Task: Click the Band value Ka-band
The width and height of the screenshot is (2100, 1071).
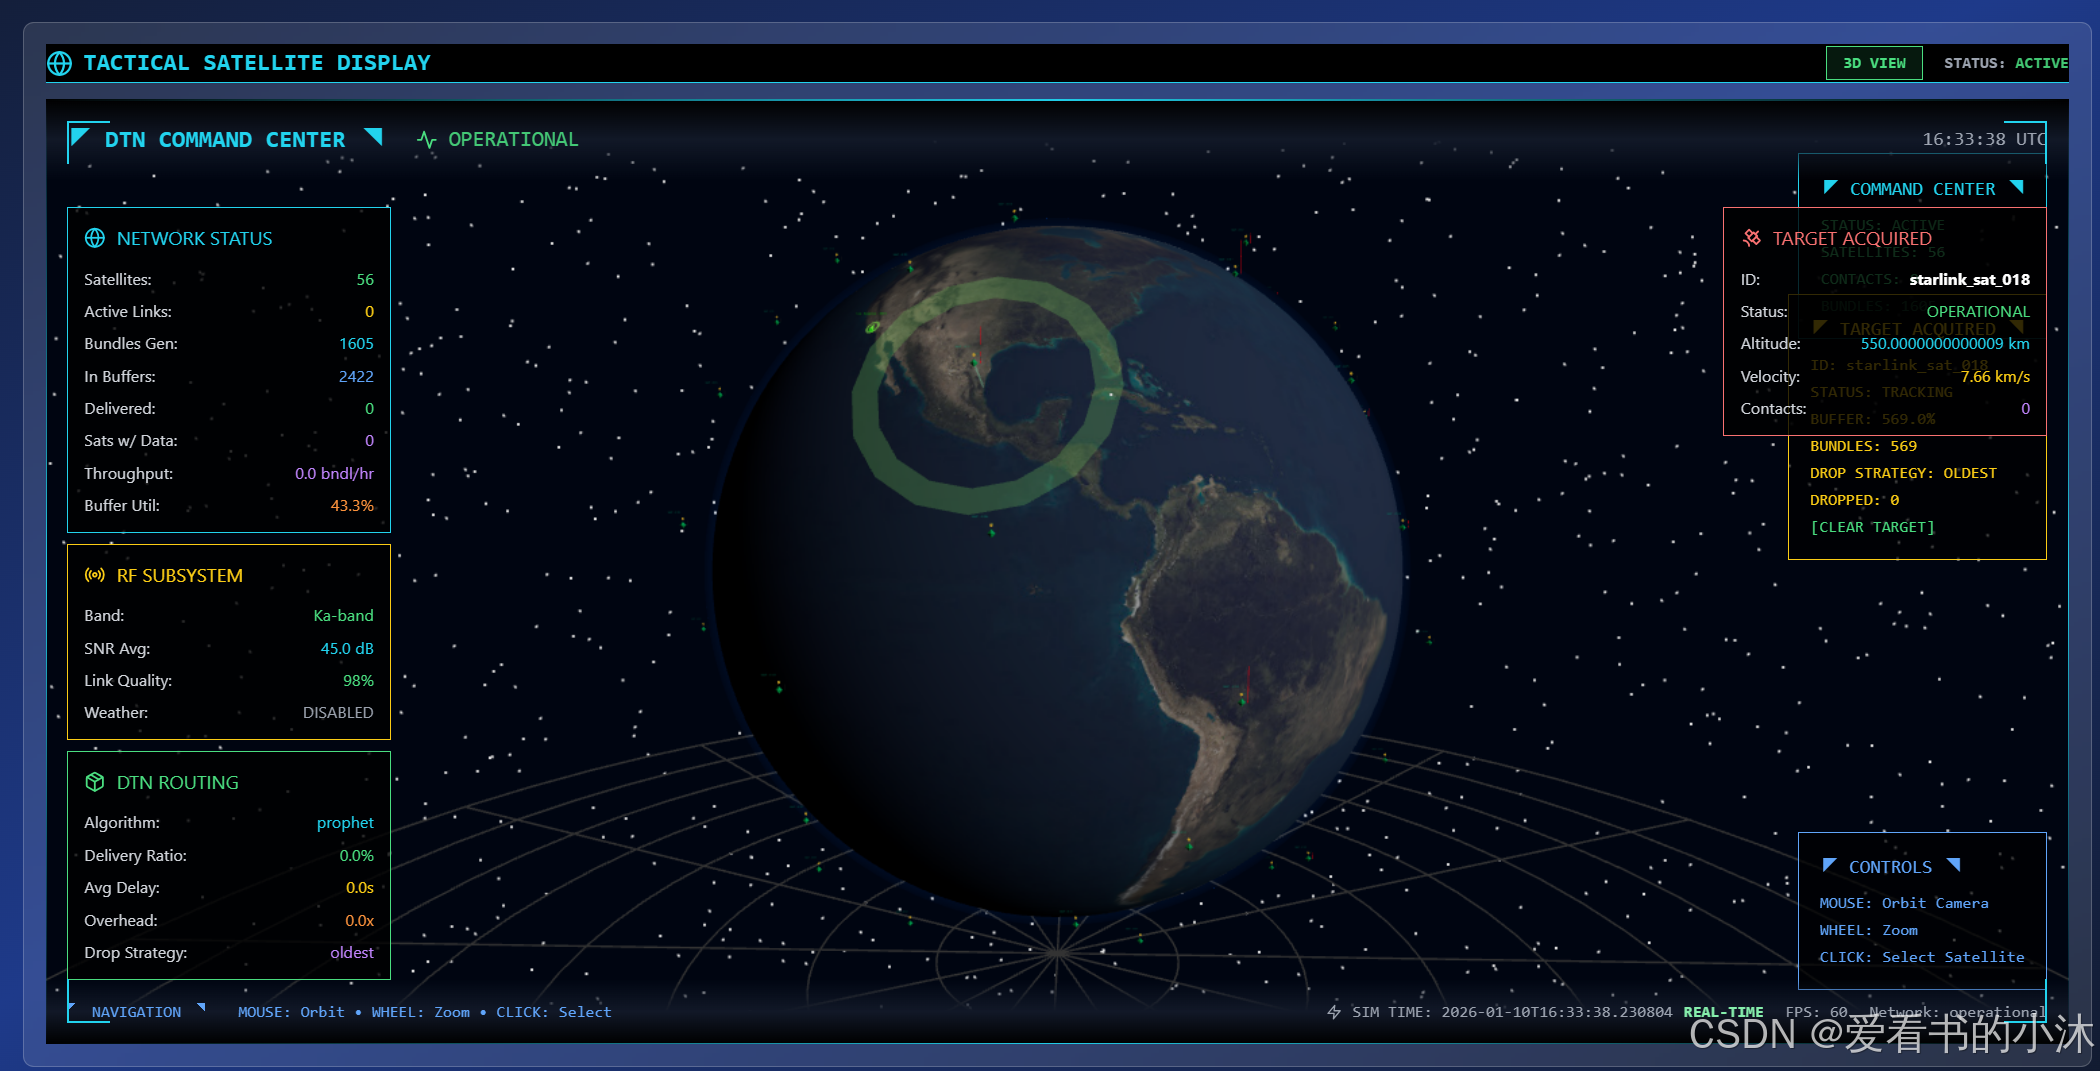Action: click(343, 616)
